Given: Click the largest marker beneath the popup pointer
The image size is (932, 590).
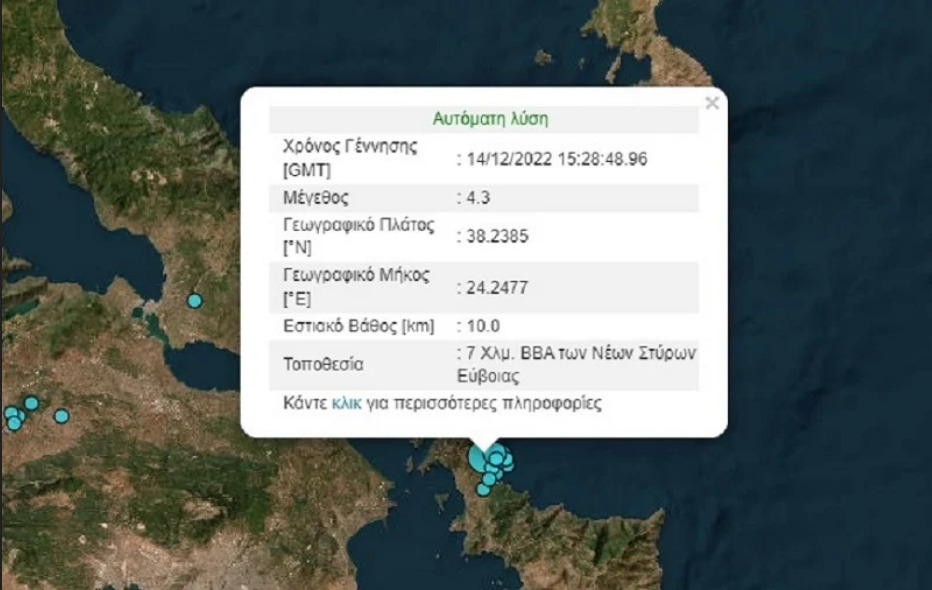Looking at the screenshot, I should [479, 458].
